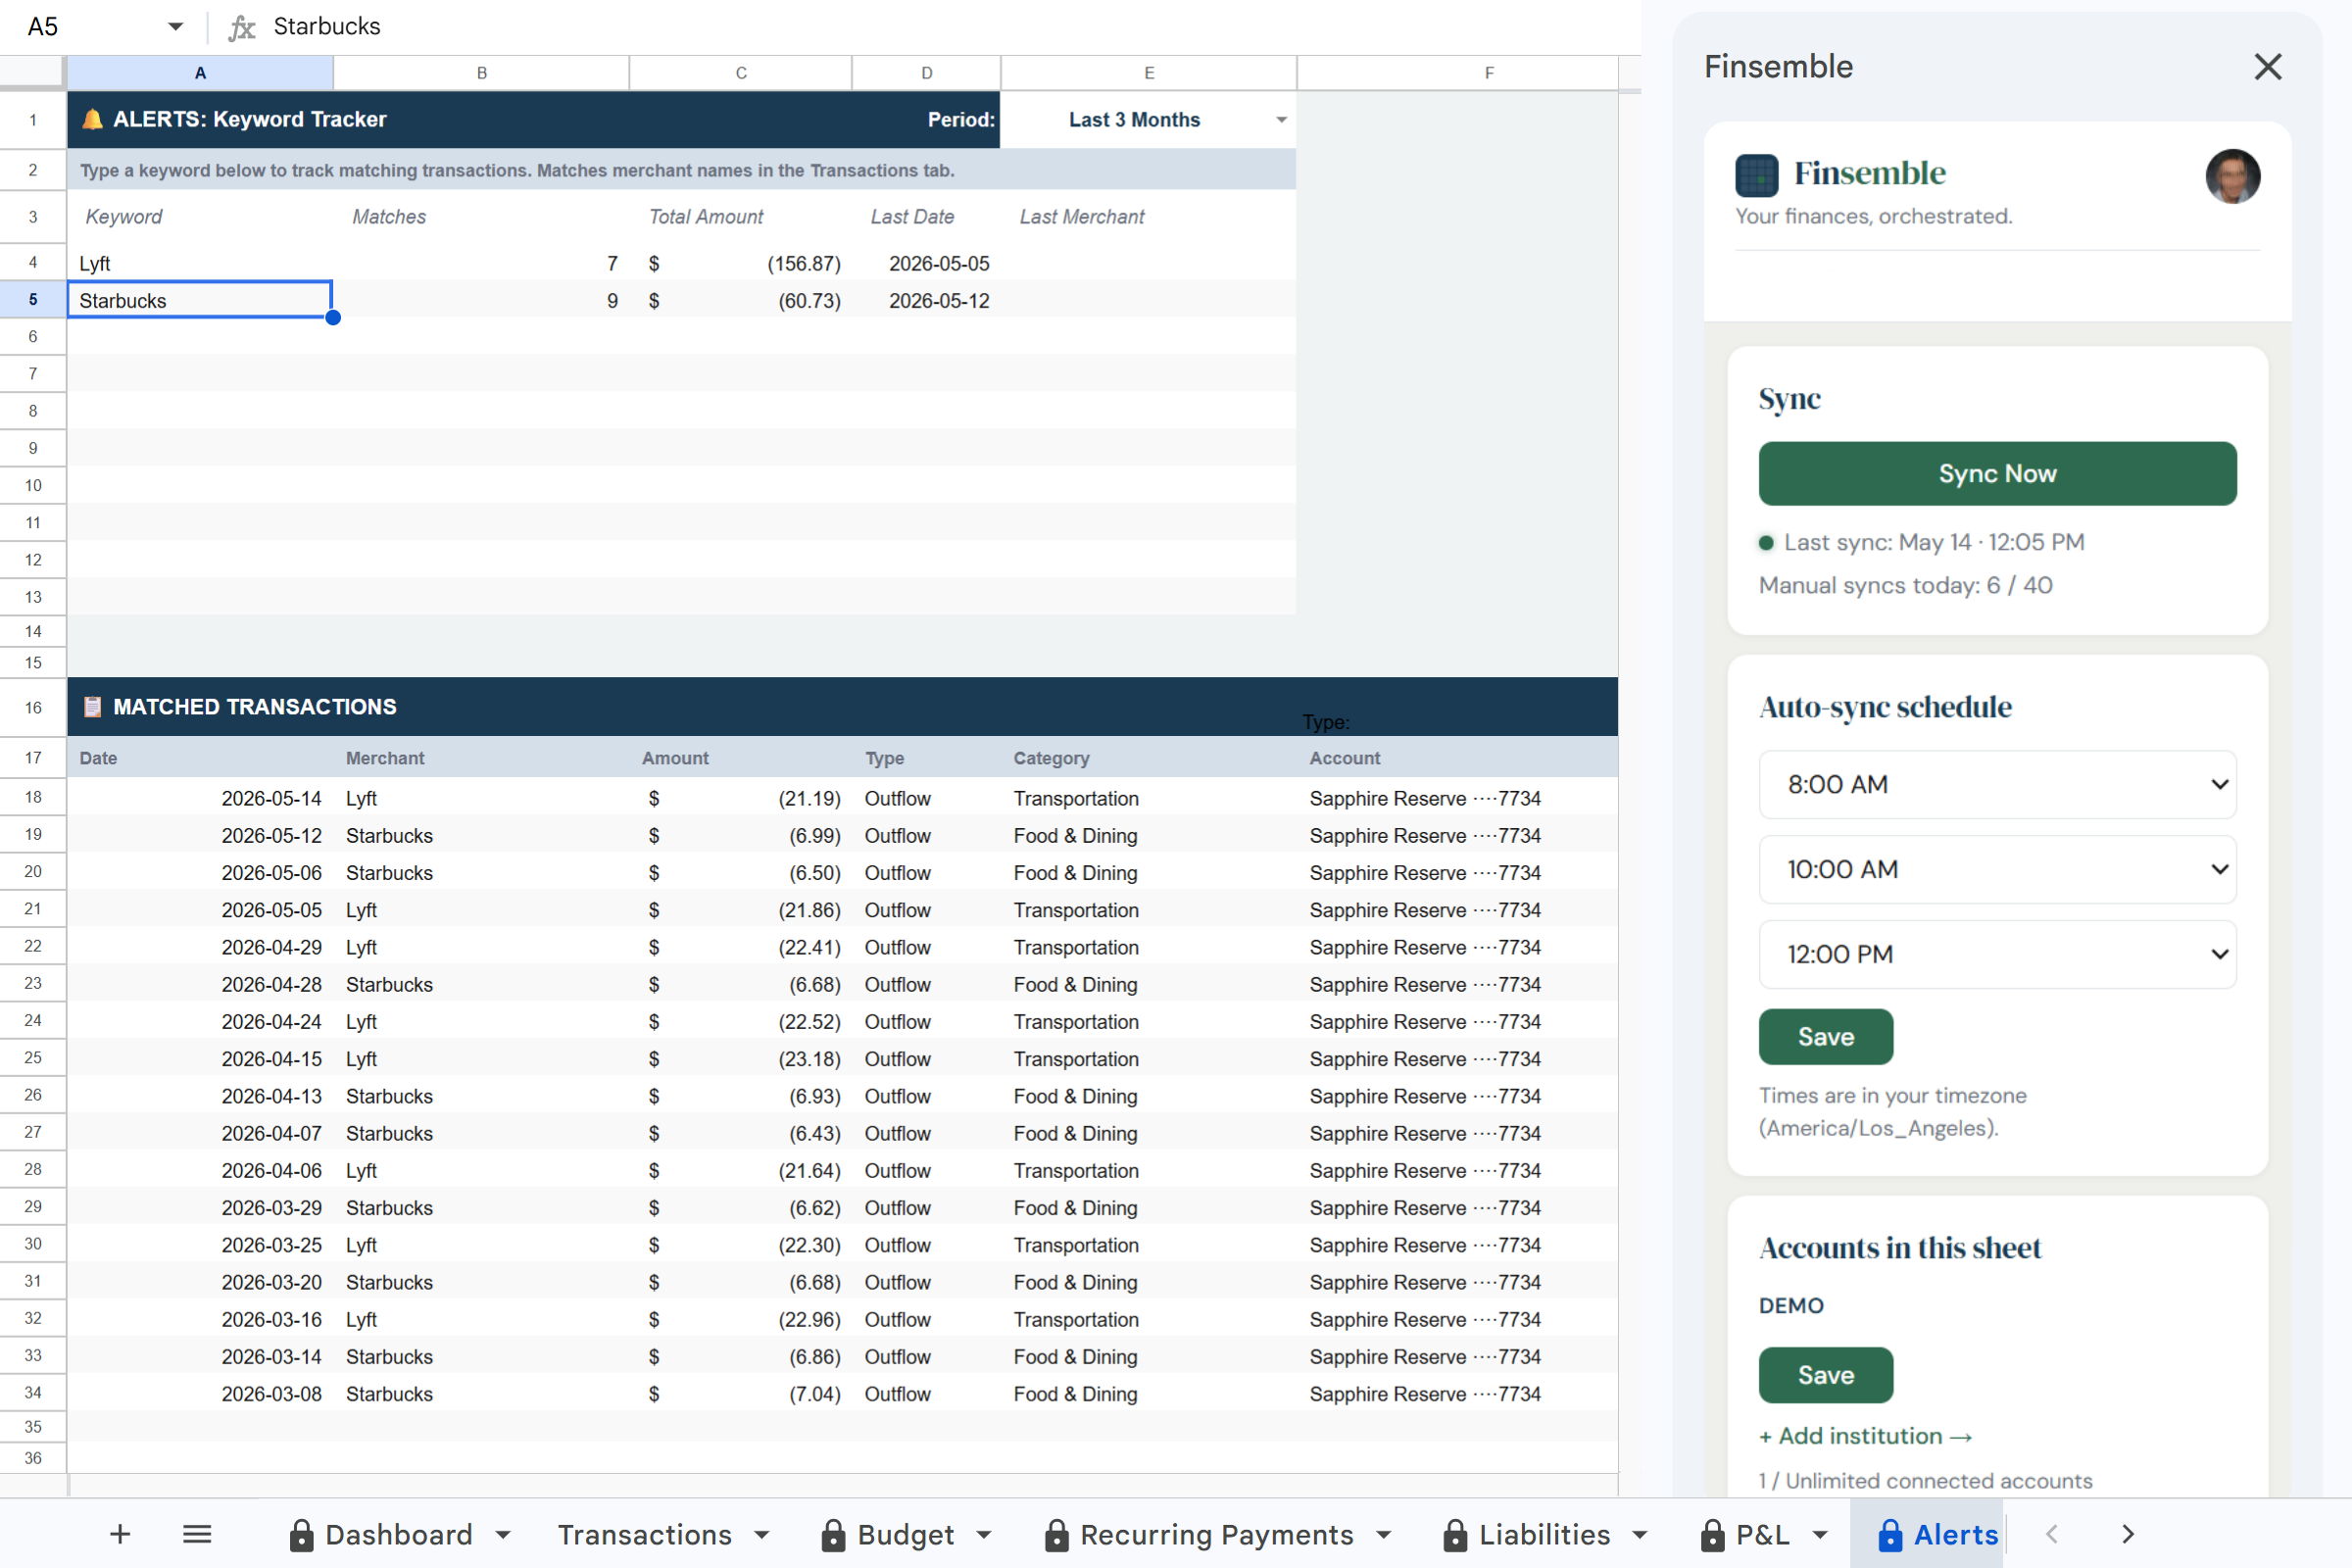Switch to the Transactions sheet tab
This screenshot has height=1568, width=2352.
point(645,1535)
